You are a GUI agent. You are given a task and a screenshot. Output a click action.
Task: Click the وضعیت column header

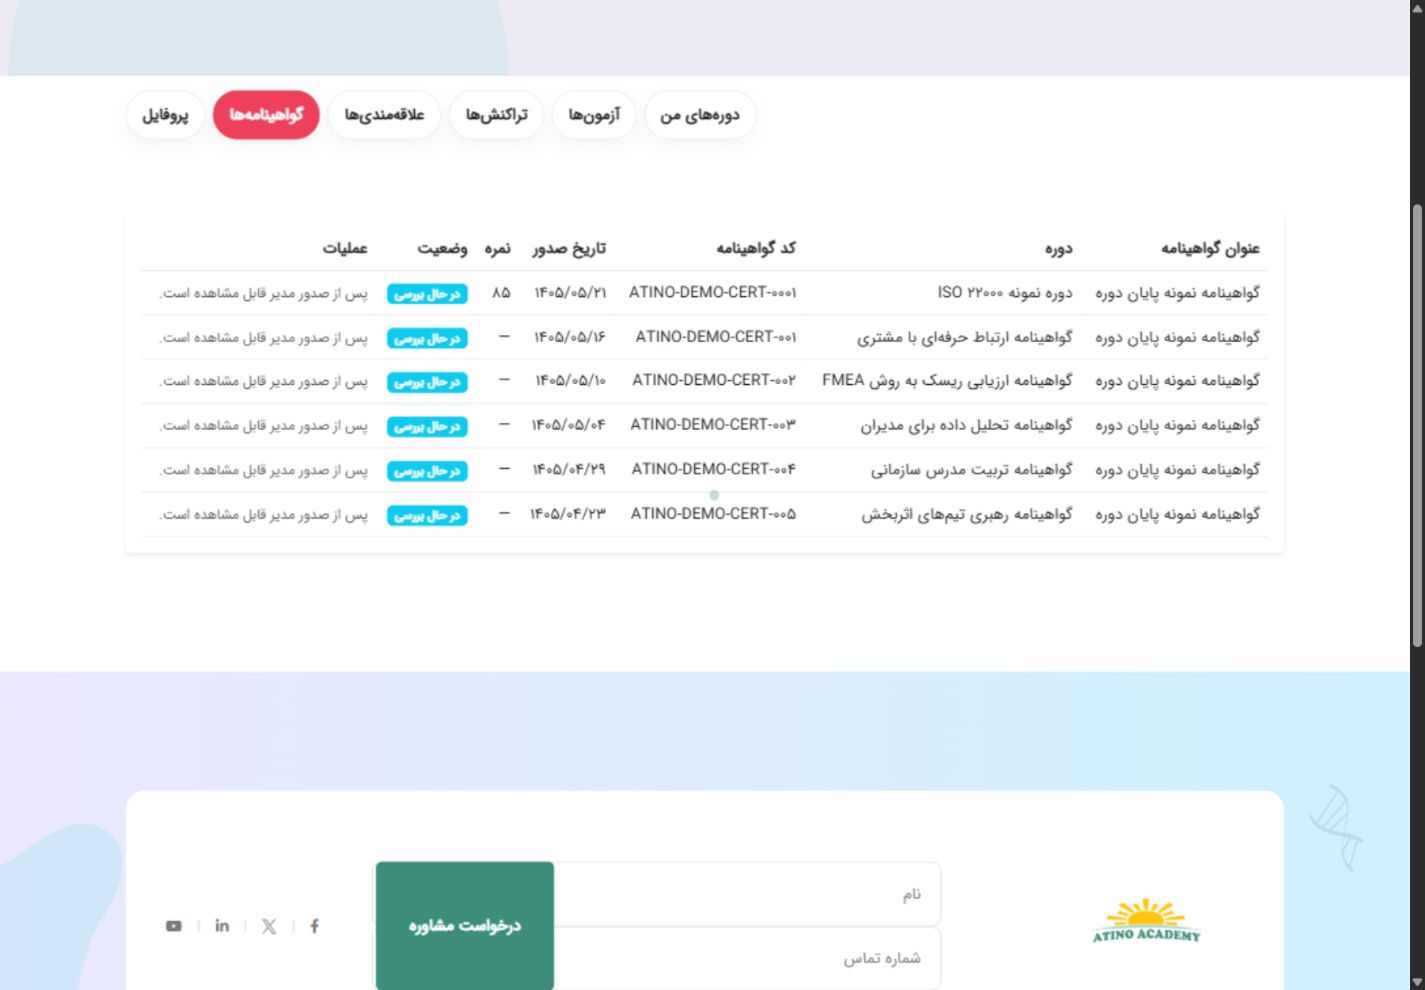point(442,248)
